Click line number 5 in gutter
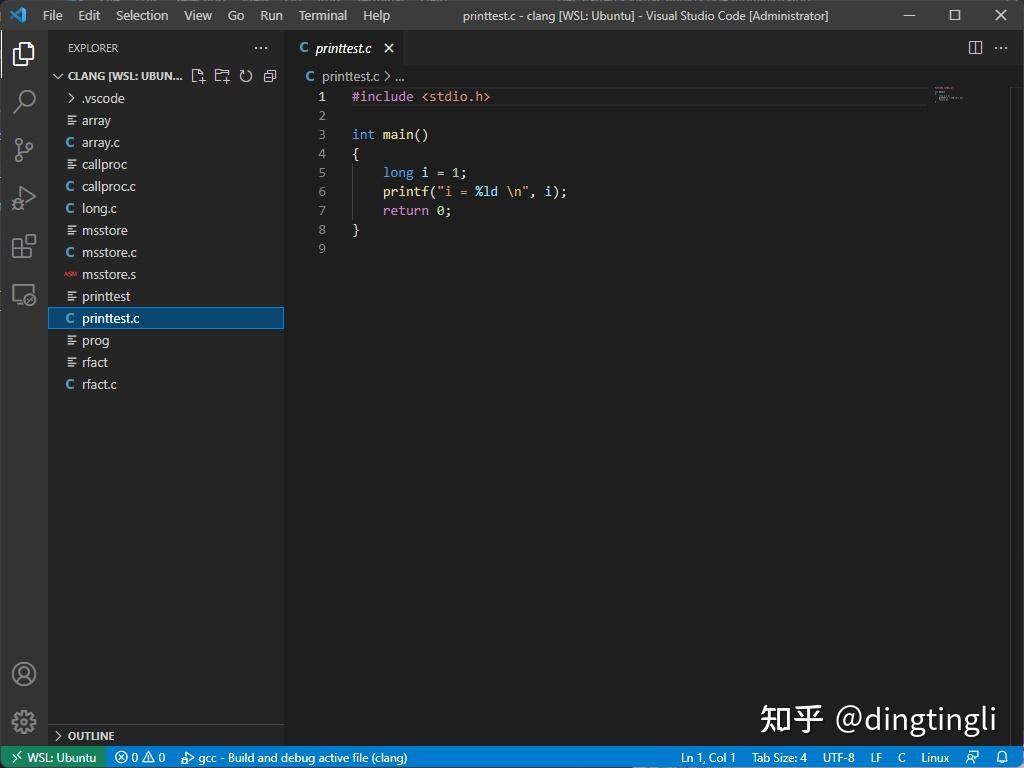Viewport: 1024px width, 768px height. pyautogui.click(x=321, y=172)
